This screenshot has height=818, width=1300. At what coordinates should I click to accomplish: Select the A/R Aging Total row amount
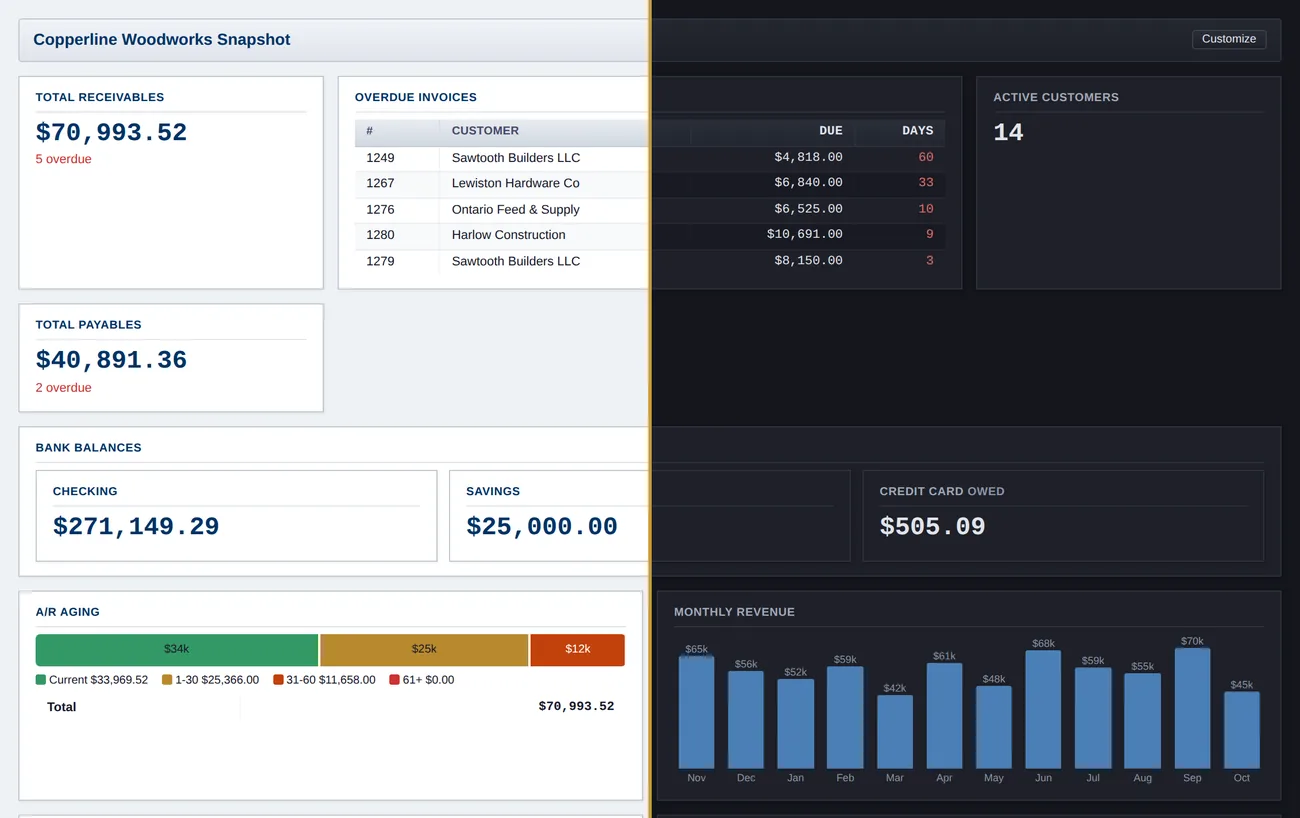pos(576,707)
